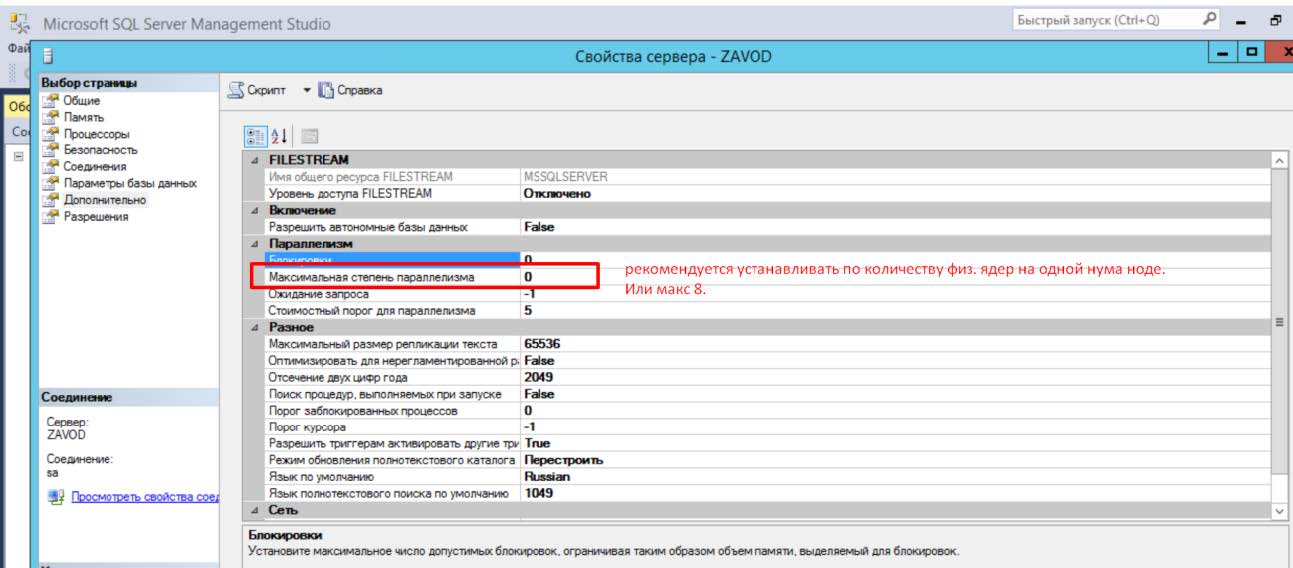Click the SSMS application icon in title bar
The image size is (1293, 568).
click(x=21, y=21)
